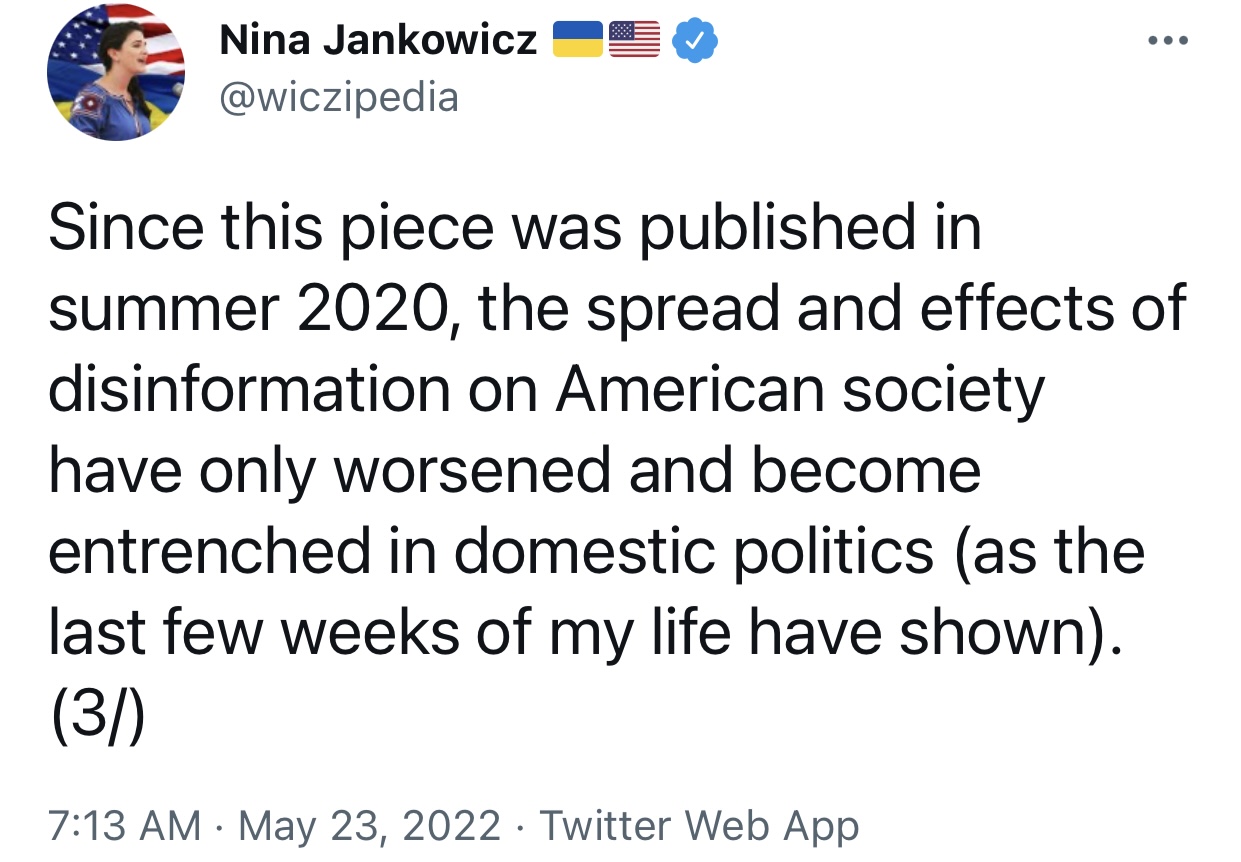Click the Nina Jankowicz display name

pos(378,41)
